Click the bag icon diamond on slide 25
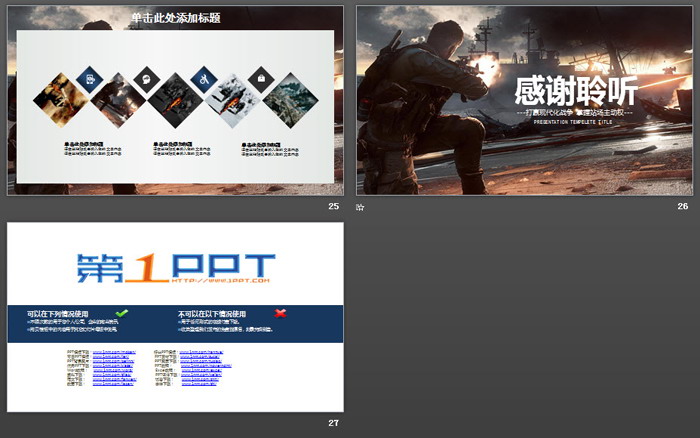Image resolution: width=700 pixels, height=438 pixels. pos(261,79)
